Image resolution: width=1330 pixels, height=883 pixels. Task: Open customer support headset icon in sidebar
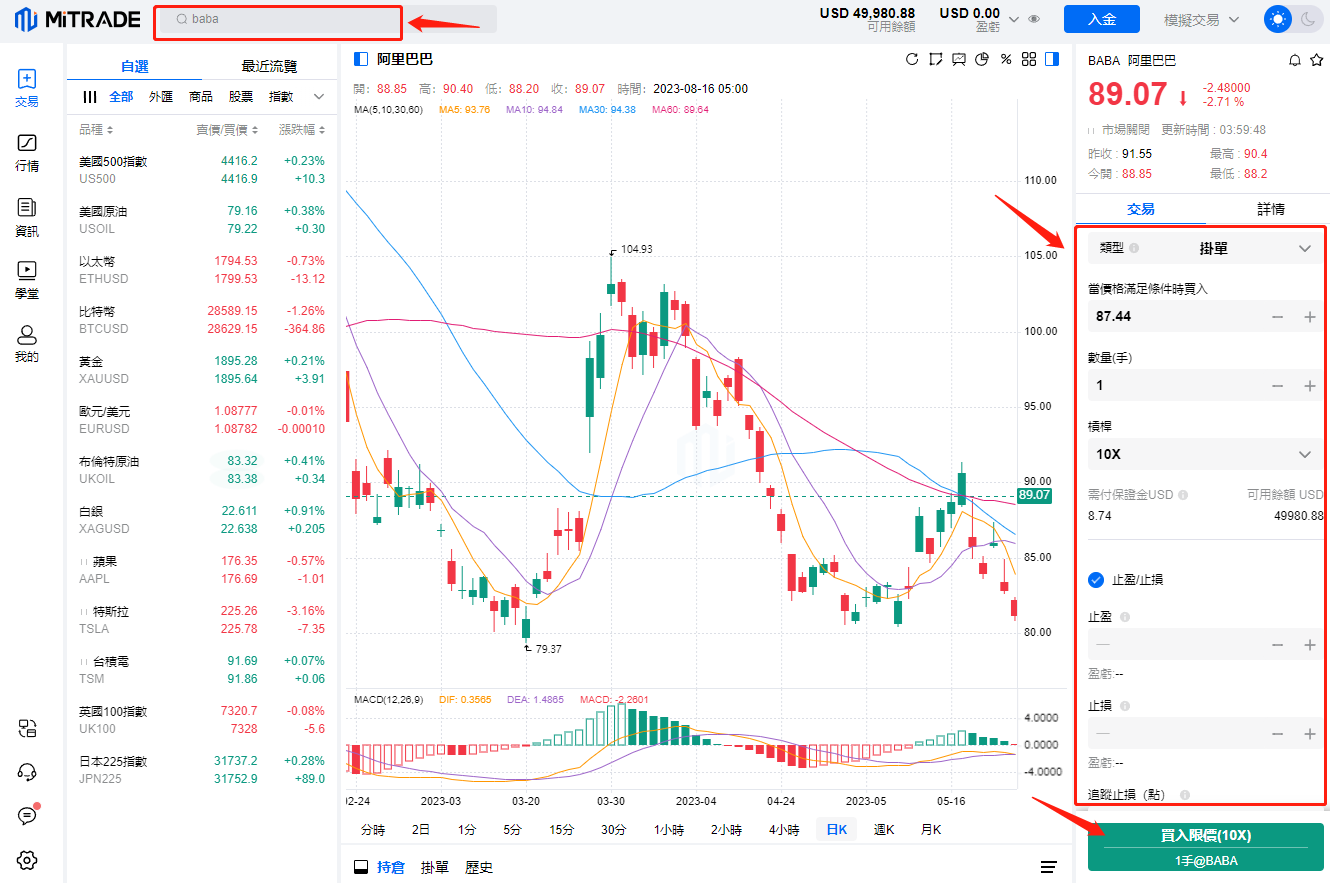[x=27, y=772]
